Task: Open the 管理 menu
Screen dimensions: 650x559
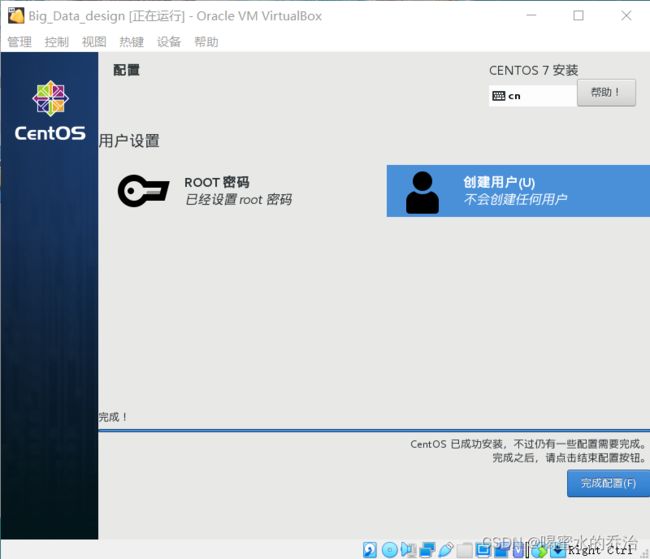Action: pyautogui.click(x=19, y=41)
